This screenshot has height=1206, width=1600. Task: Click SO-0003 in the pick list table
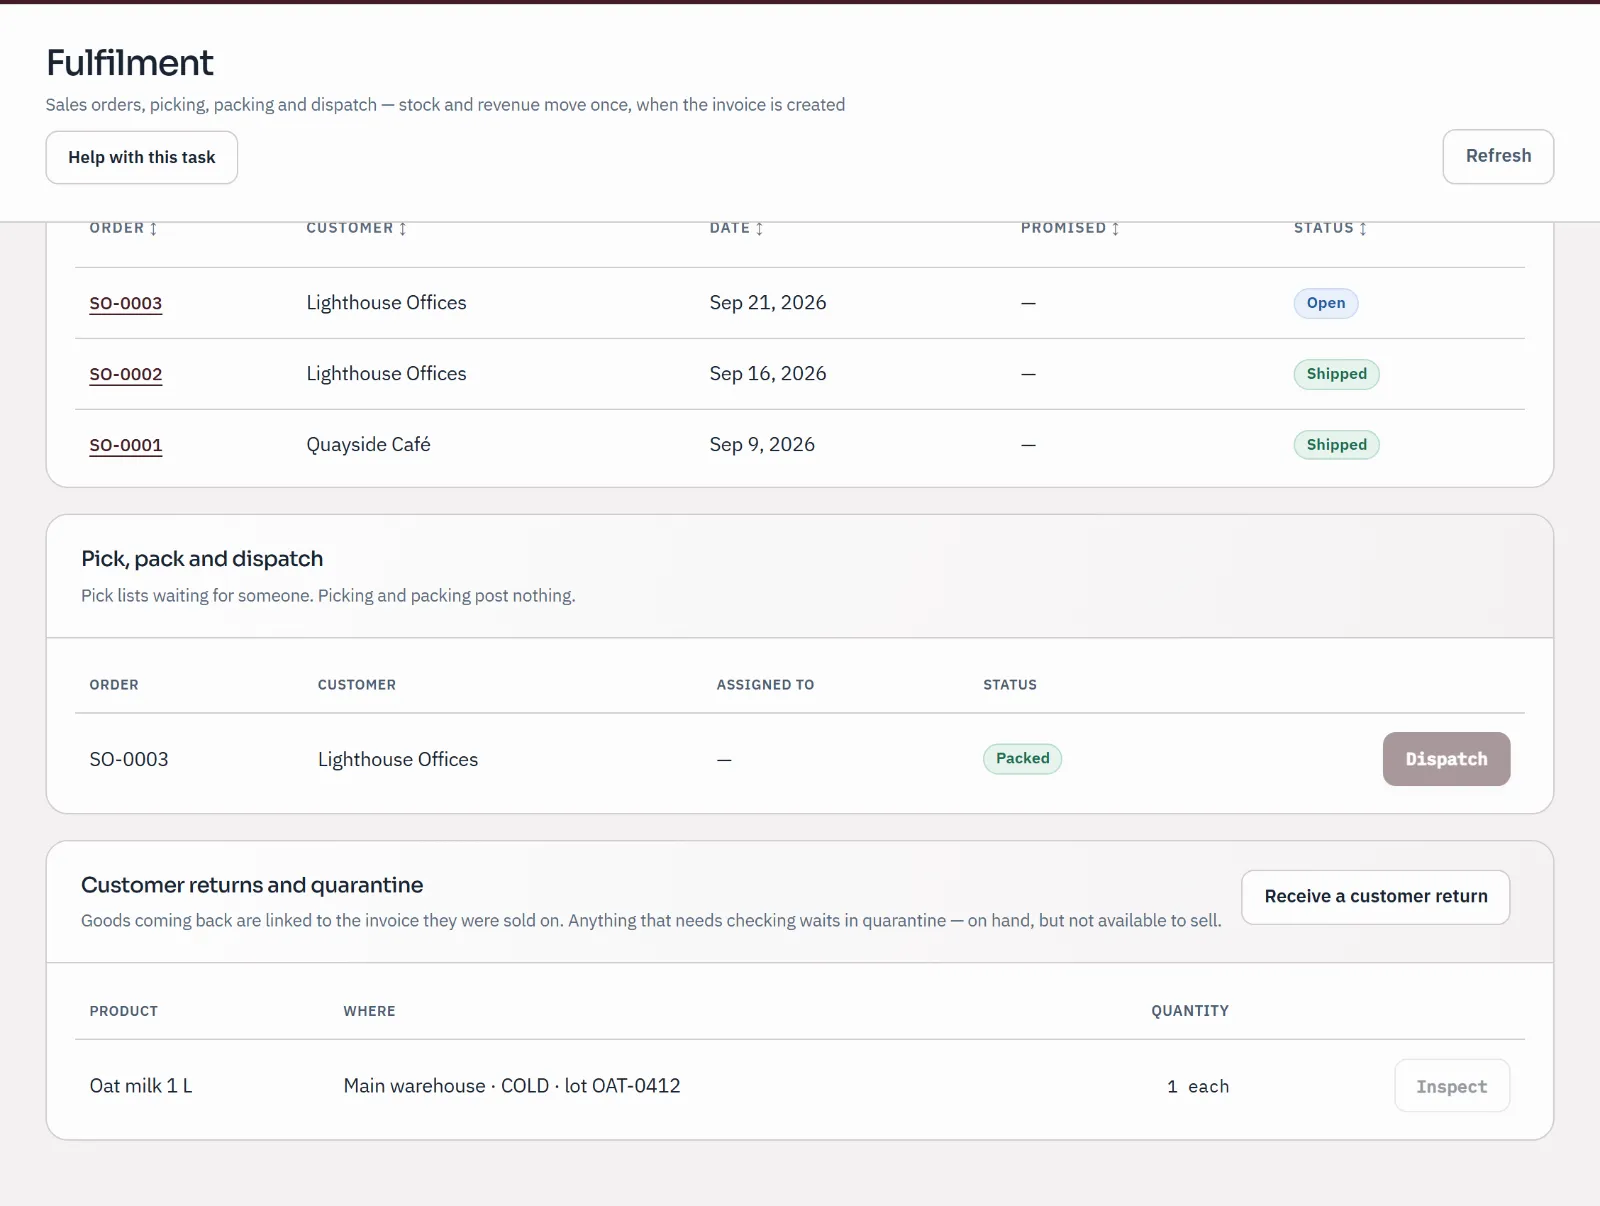coord(129,760)
